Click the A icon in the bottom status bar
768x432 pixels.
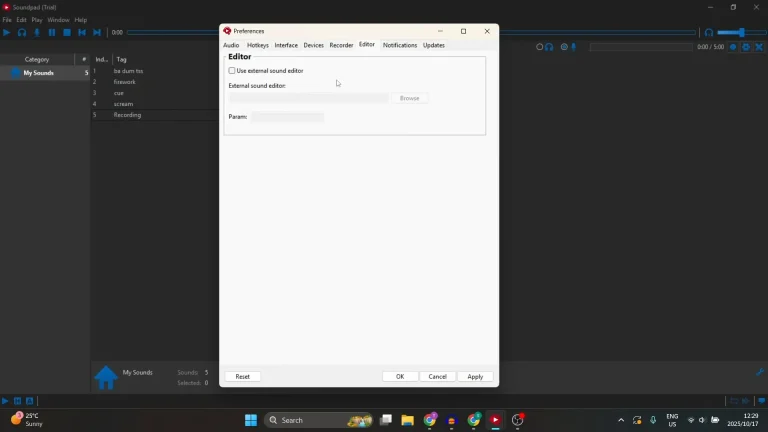30,401
